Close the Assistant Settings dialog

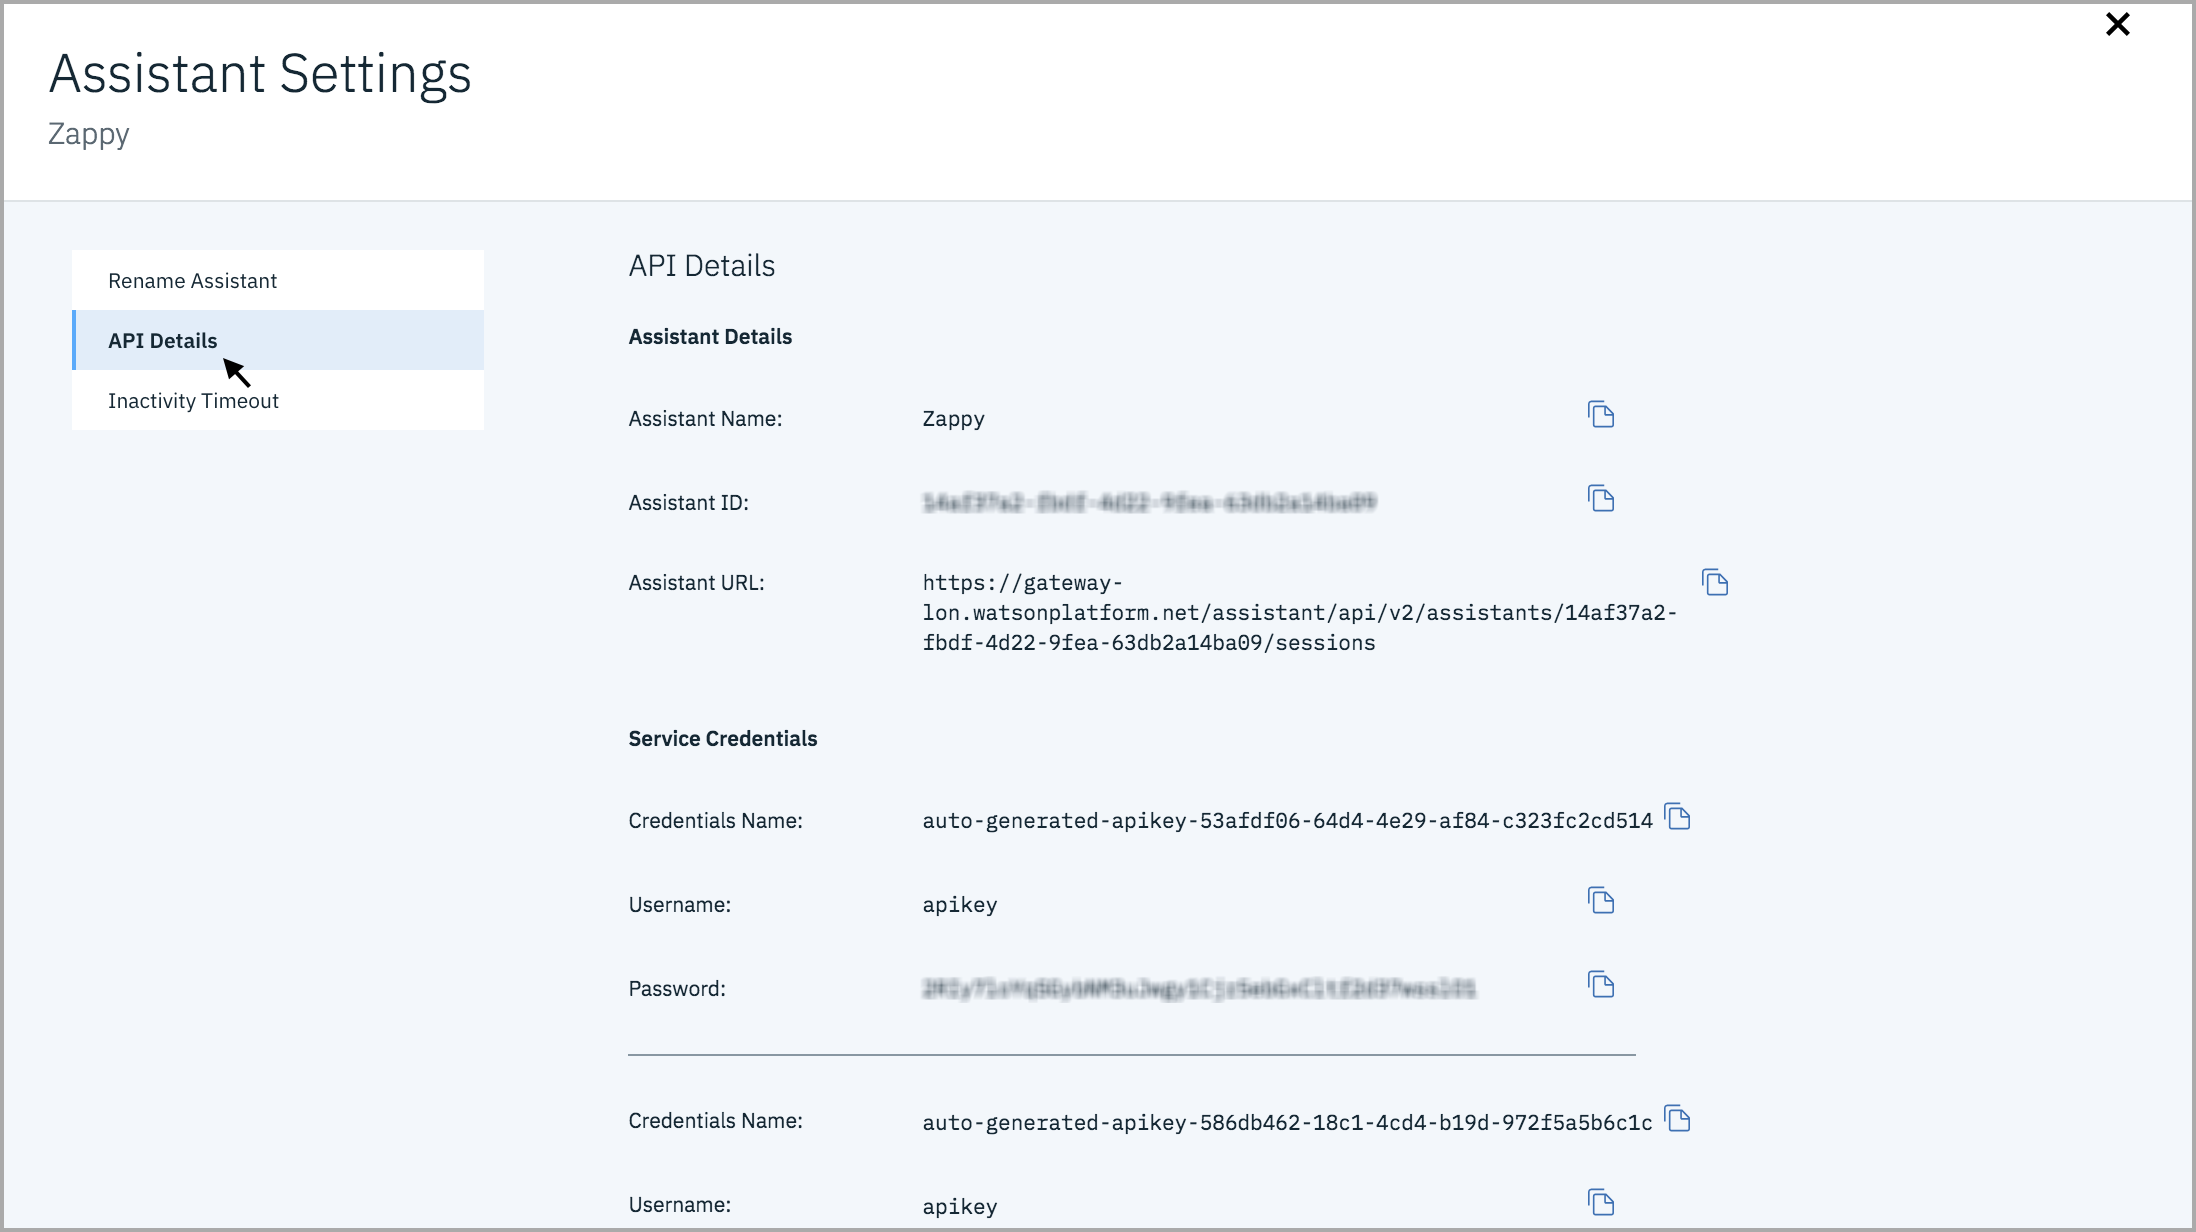coord(2117,24)
